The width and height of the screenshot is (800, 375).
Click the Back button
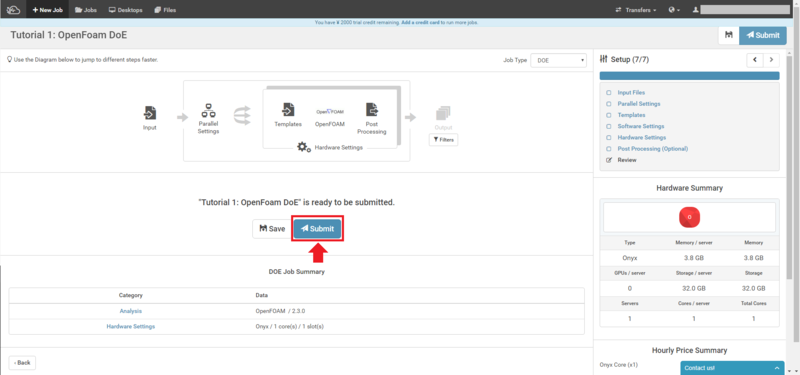(22, 363)
